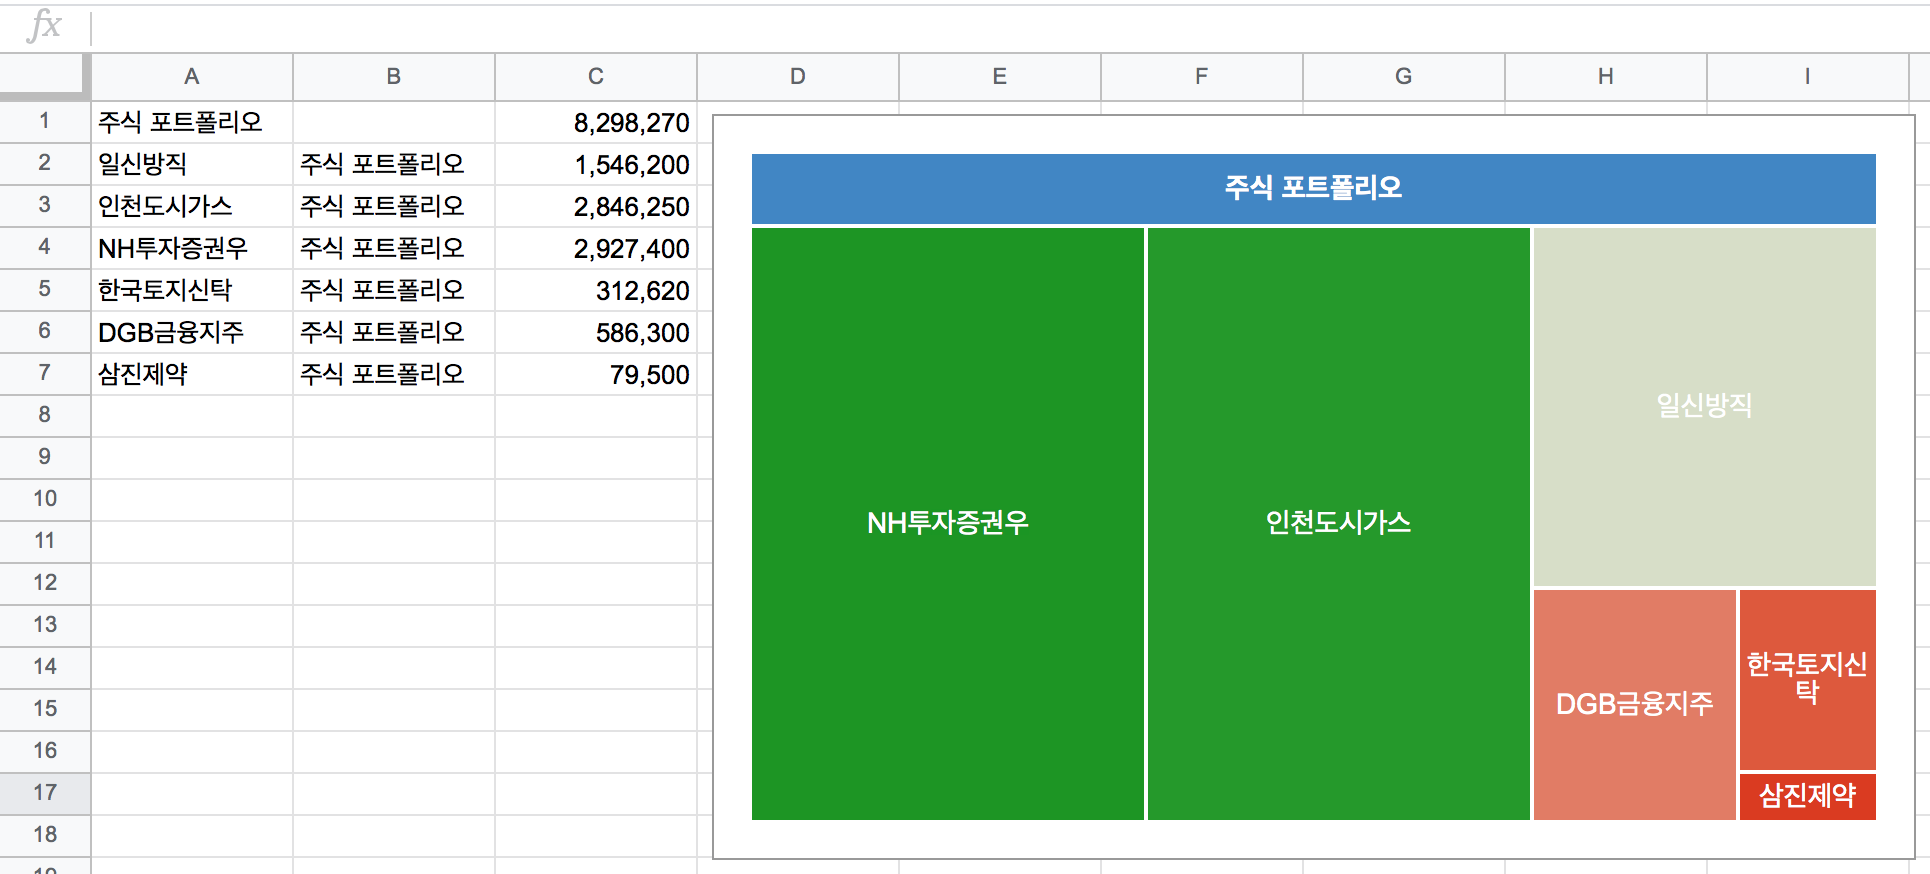
Task: Select column A header
Action: pos(192,77)
